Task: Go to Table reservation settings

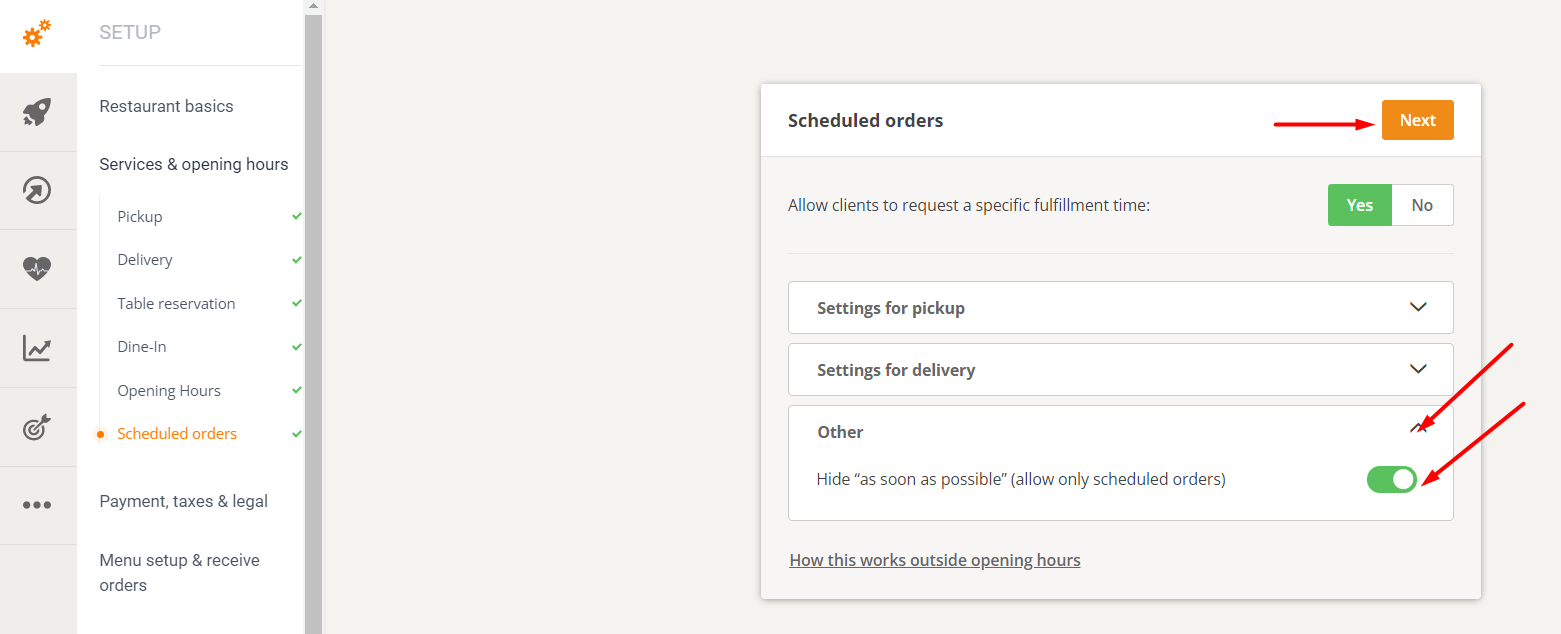Action: point(176,303)
